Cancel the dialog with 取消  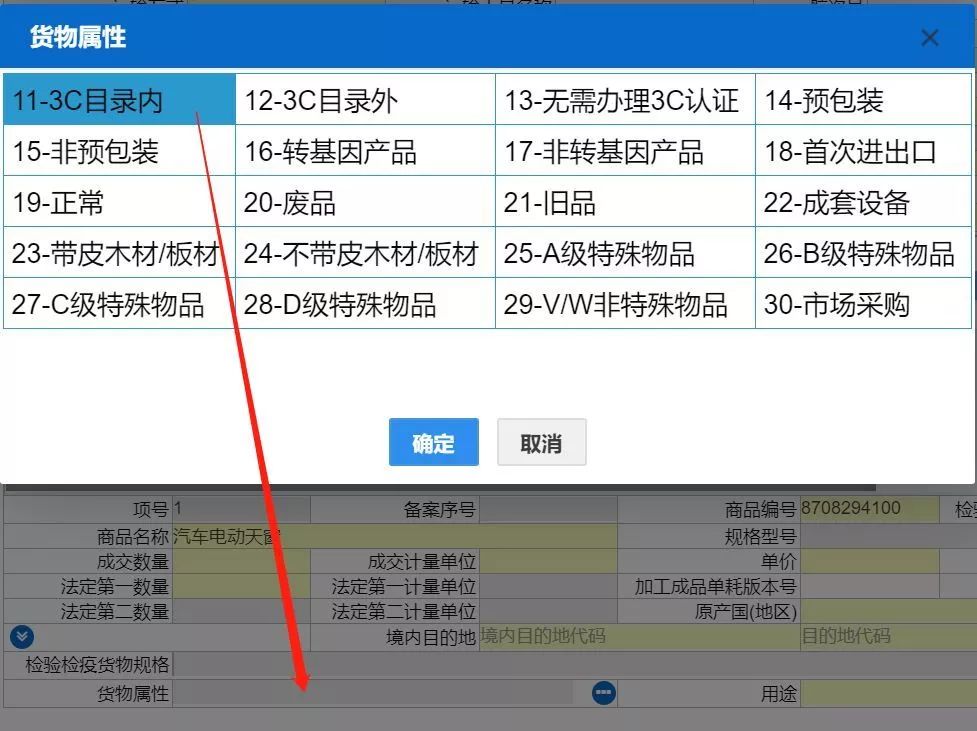[541, 441]
